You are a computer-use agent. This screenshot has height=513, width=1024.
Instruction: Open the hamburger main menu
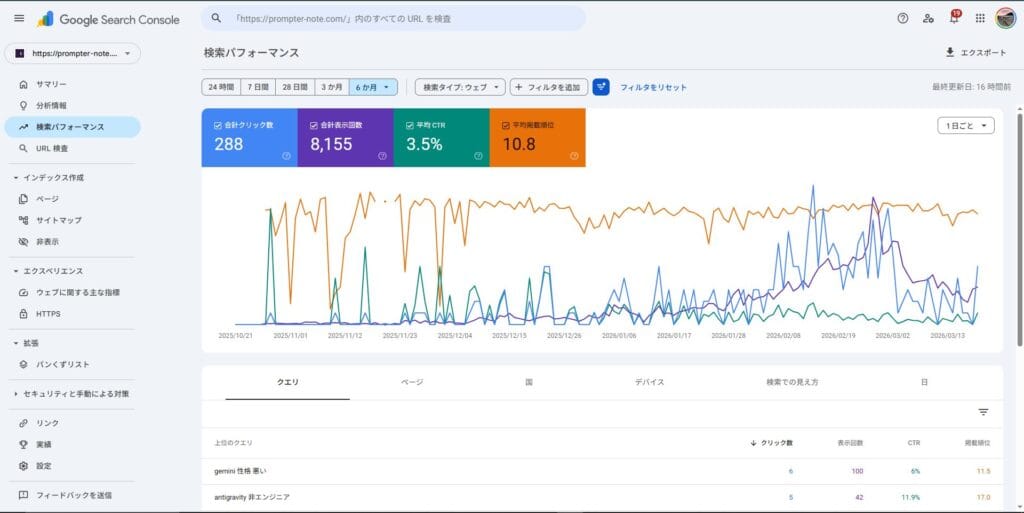tap(18, 18)
